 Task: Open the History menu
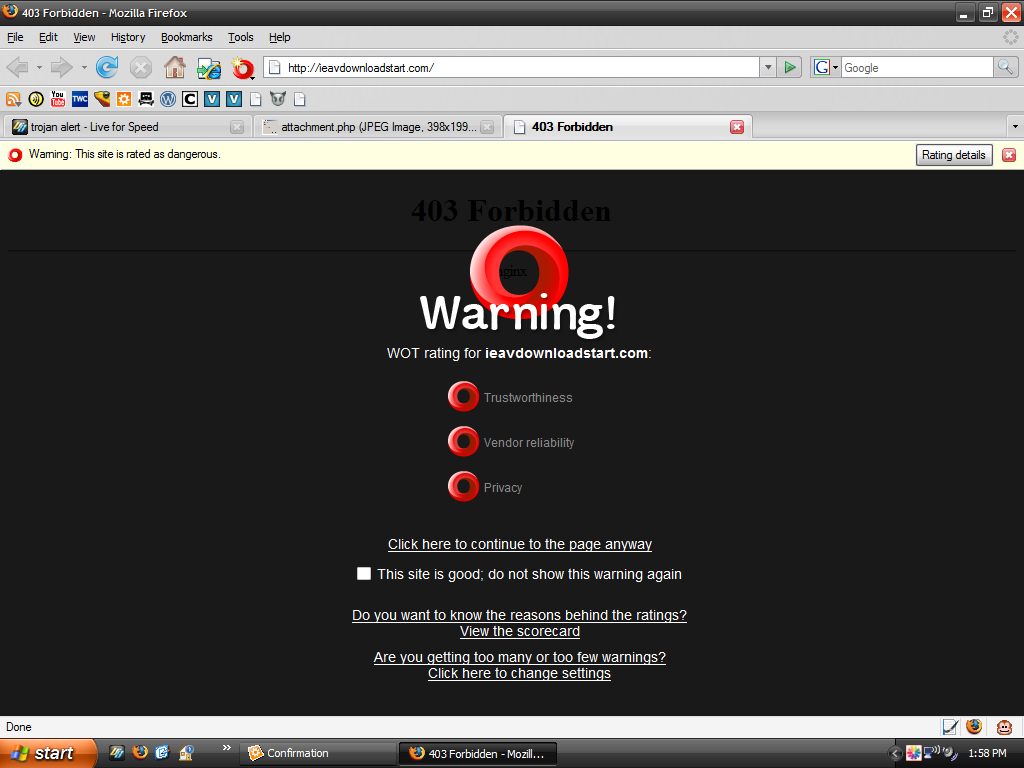(x=128, y=37)
